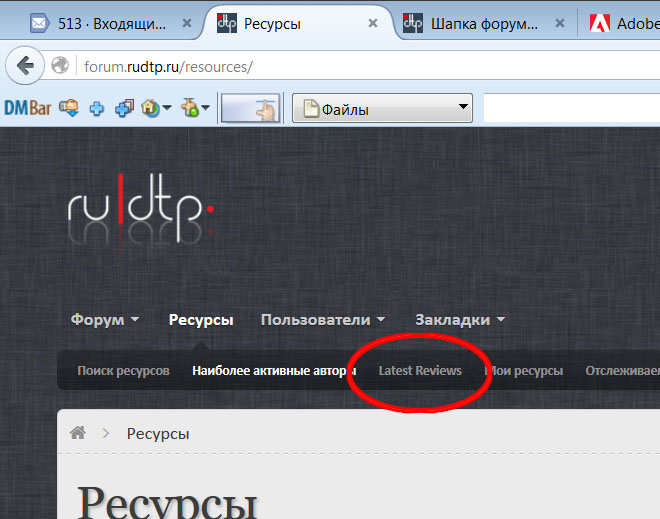Click the DMBar search input field

572,108
